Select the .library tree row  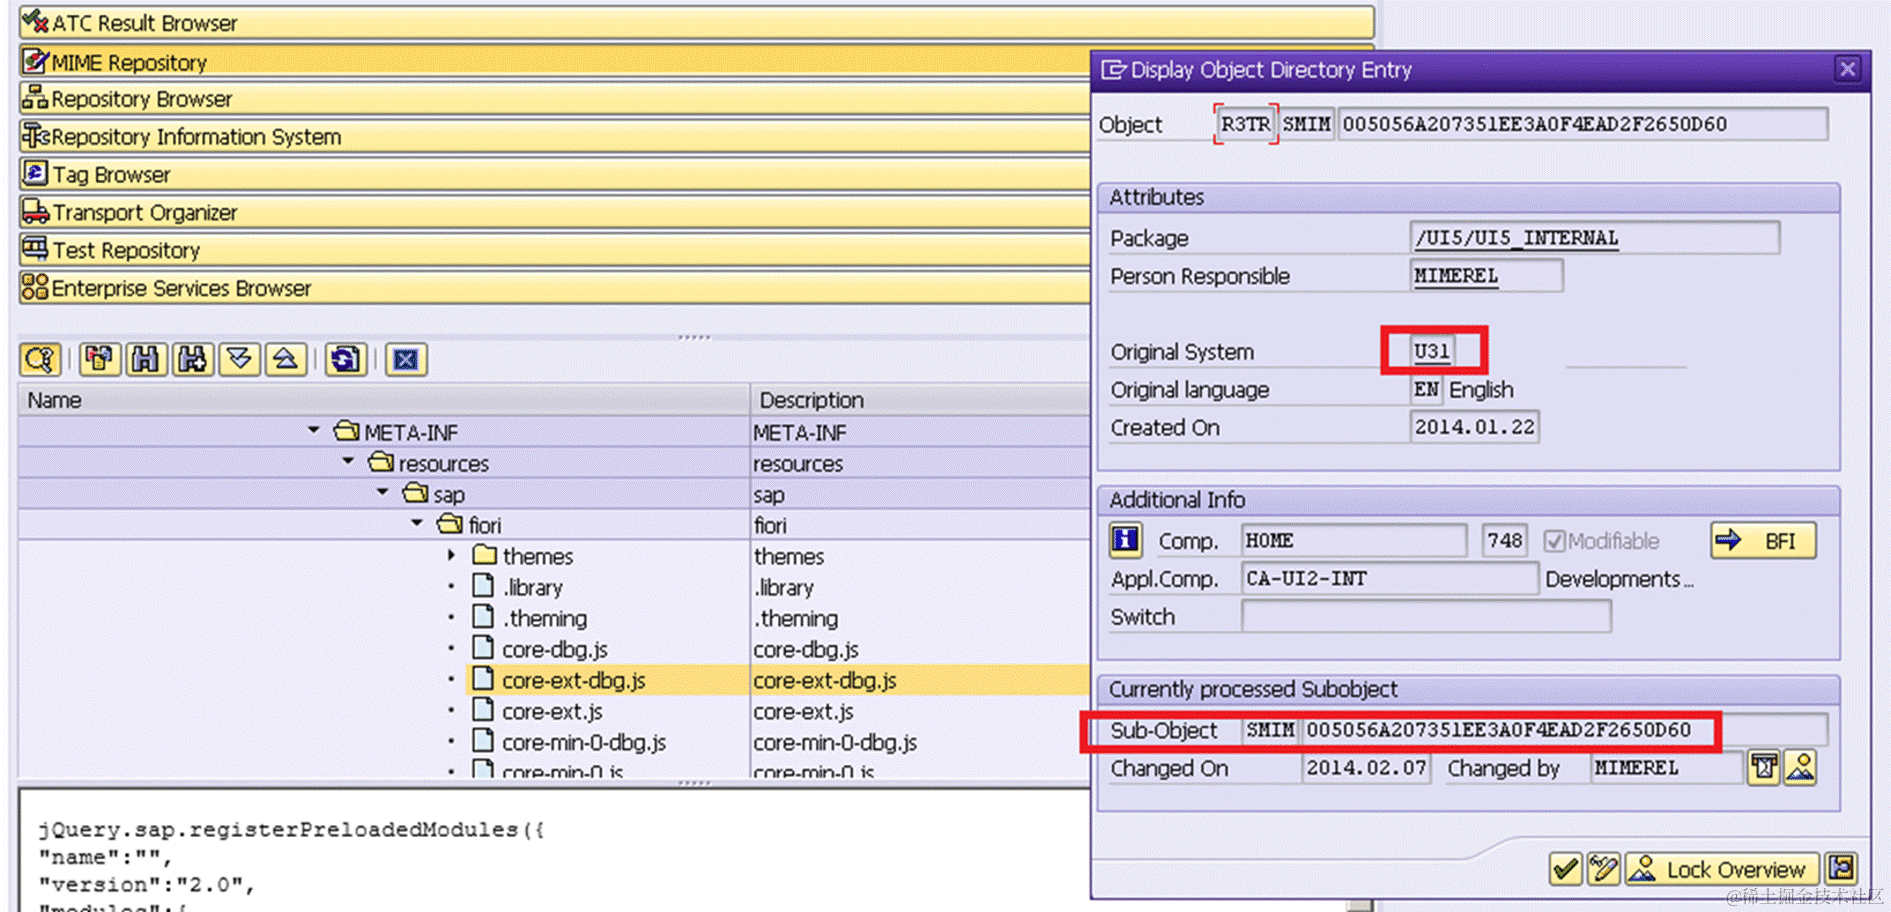554,587
